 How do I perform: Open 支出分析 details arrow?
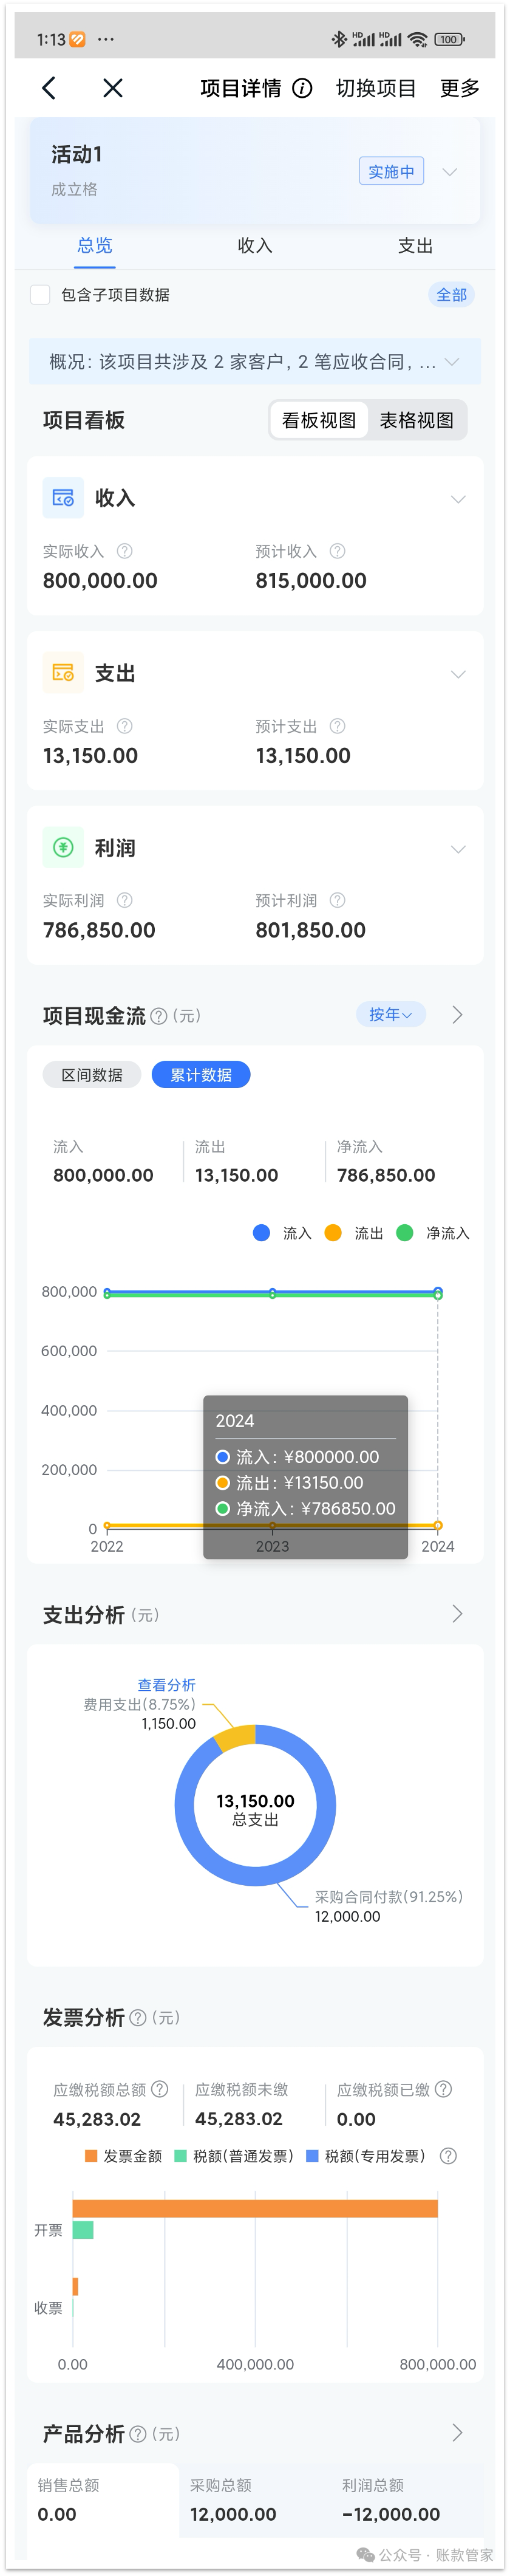[x=458, y=1613]
